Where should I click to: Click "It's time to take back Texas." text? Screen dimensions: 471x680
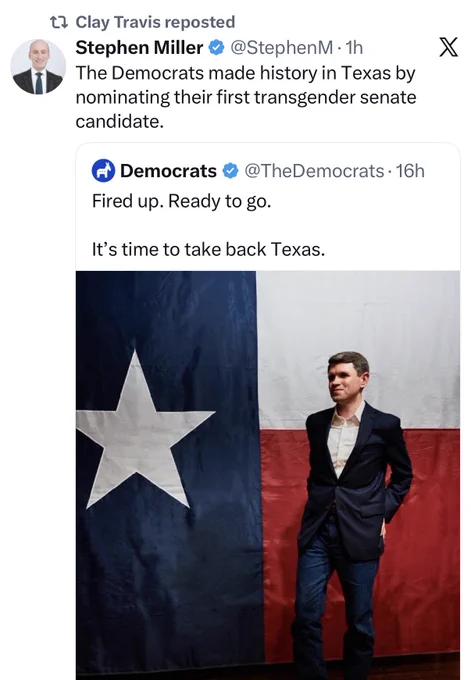click(208, 249)
